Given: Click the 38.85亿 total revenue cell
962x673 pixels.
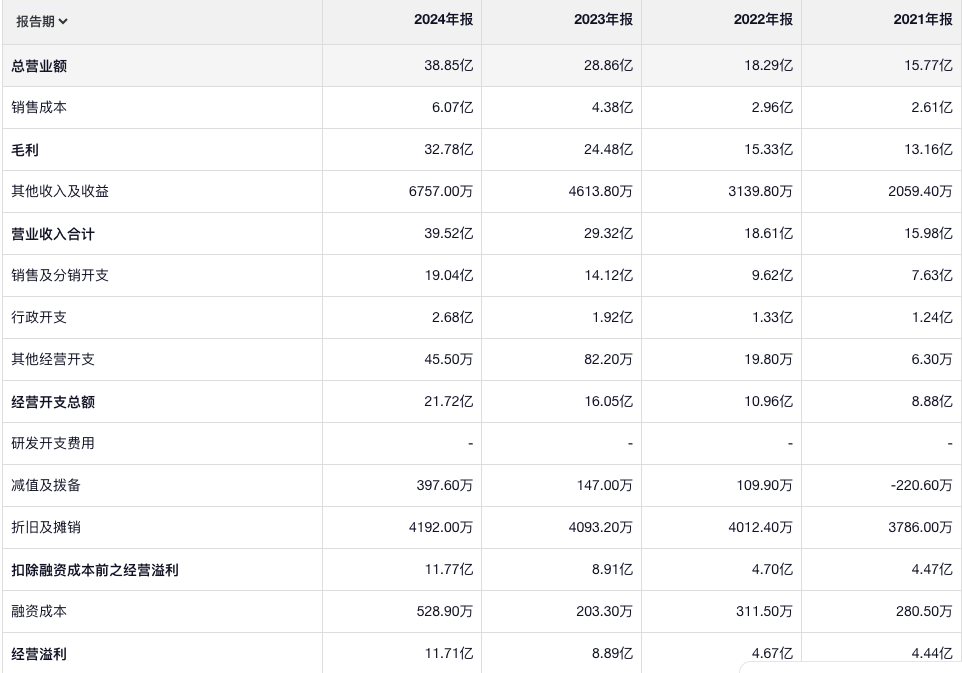Looking at the screenshot, I should point(448,66).
